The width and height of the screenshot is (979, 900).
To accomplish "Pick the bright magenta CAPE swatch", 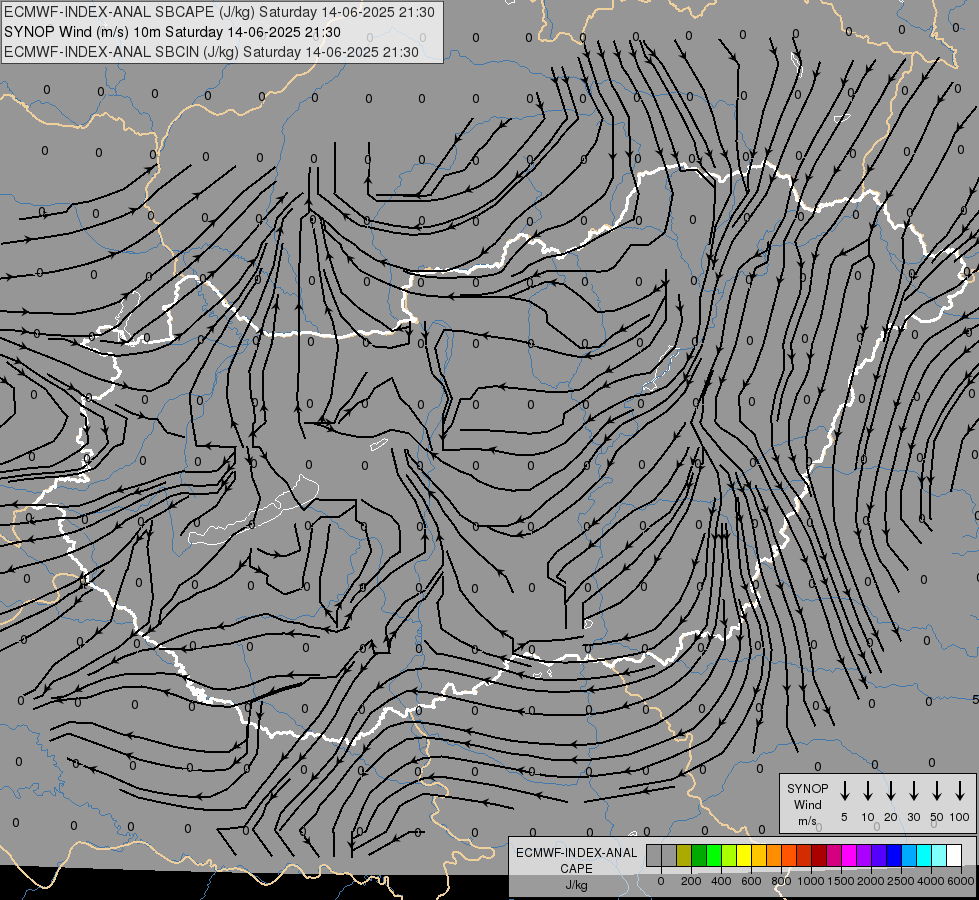I will click(x=849, y=855).
